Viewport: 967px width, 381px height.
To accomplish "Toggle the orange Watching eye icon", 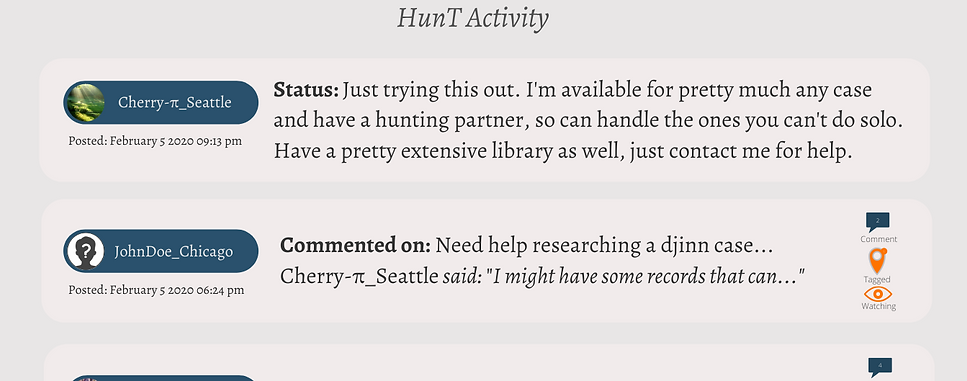I will click(x=878, y=293).
